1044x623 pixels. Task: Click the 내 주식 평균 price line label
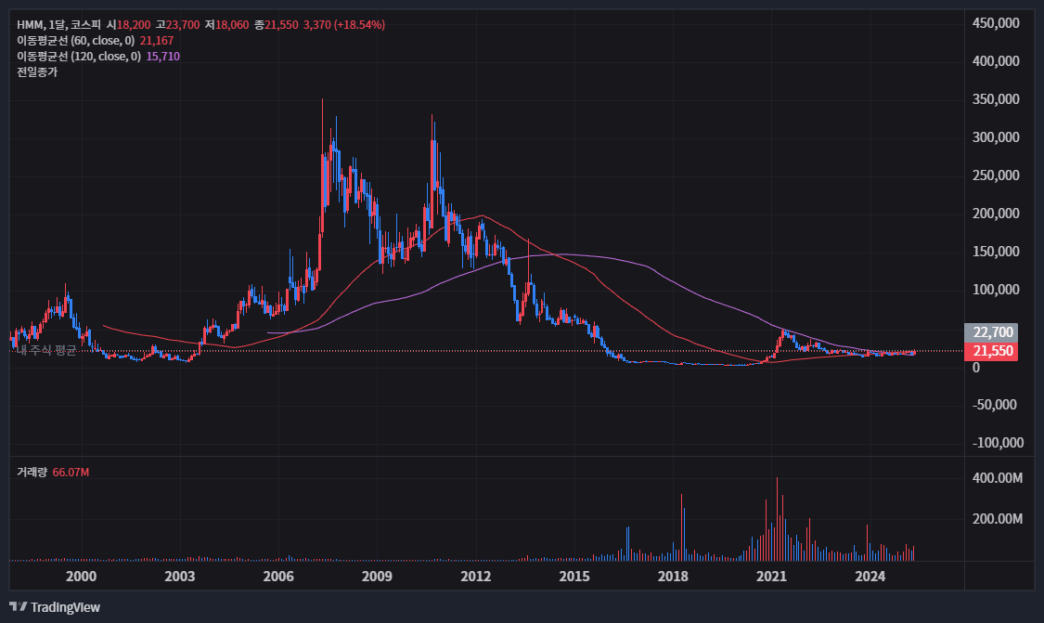[x=46, y=350]
